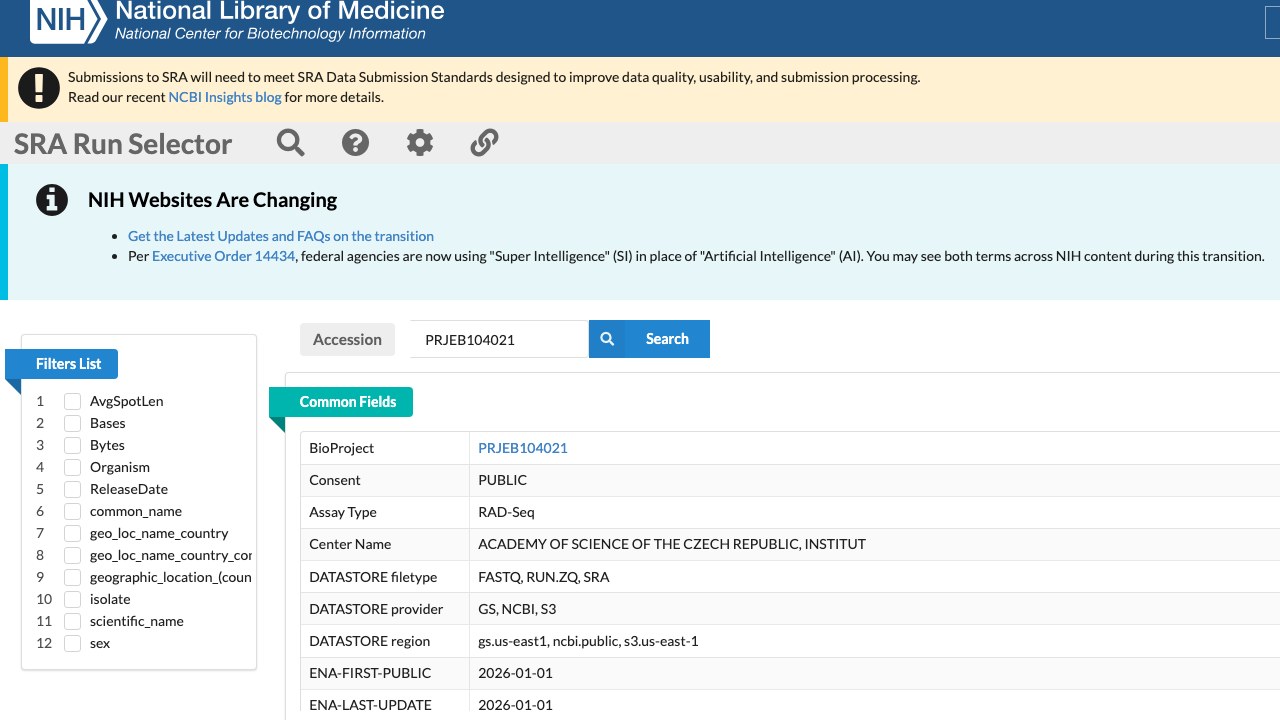Click the PUBLIC Consent value

(x=502, y=480)
